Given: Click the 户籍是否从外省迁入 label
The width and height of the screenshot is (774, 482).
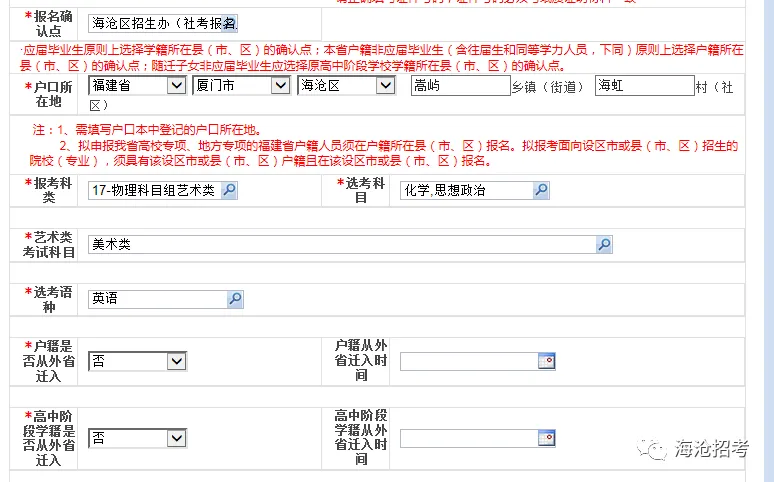Looking at the screenshot, I should tap(48, 362).
